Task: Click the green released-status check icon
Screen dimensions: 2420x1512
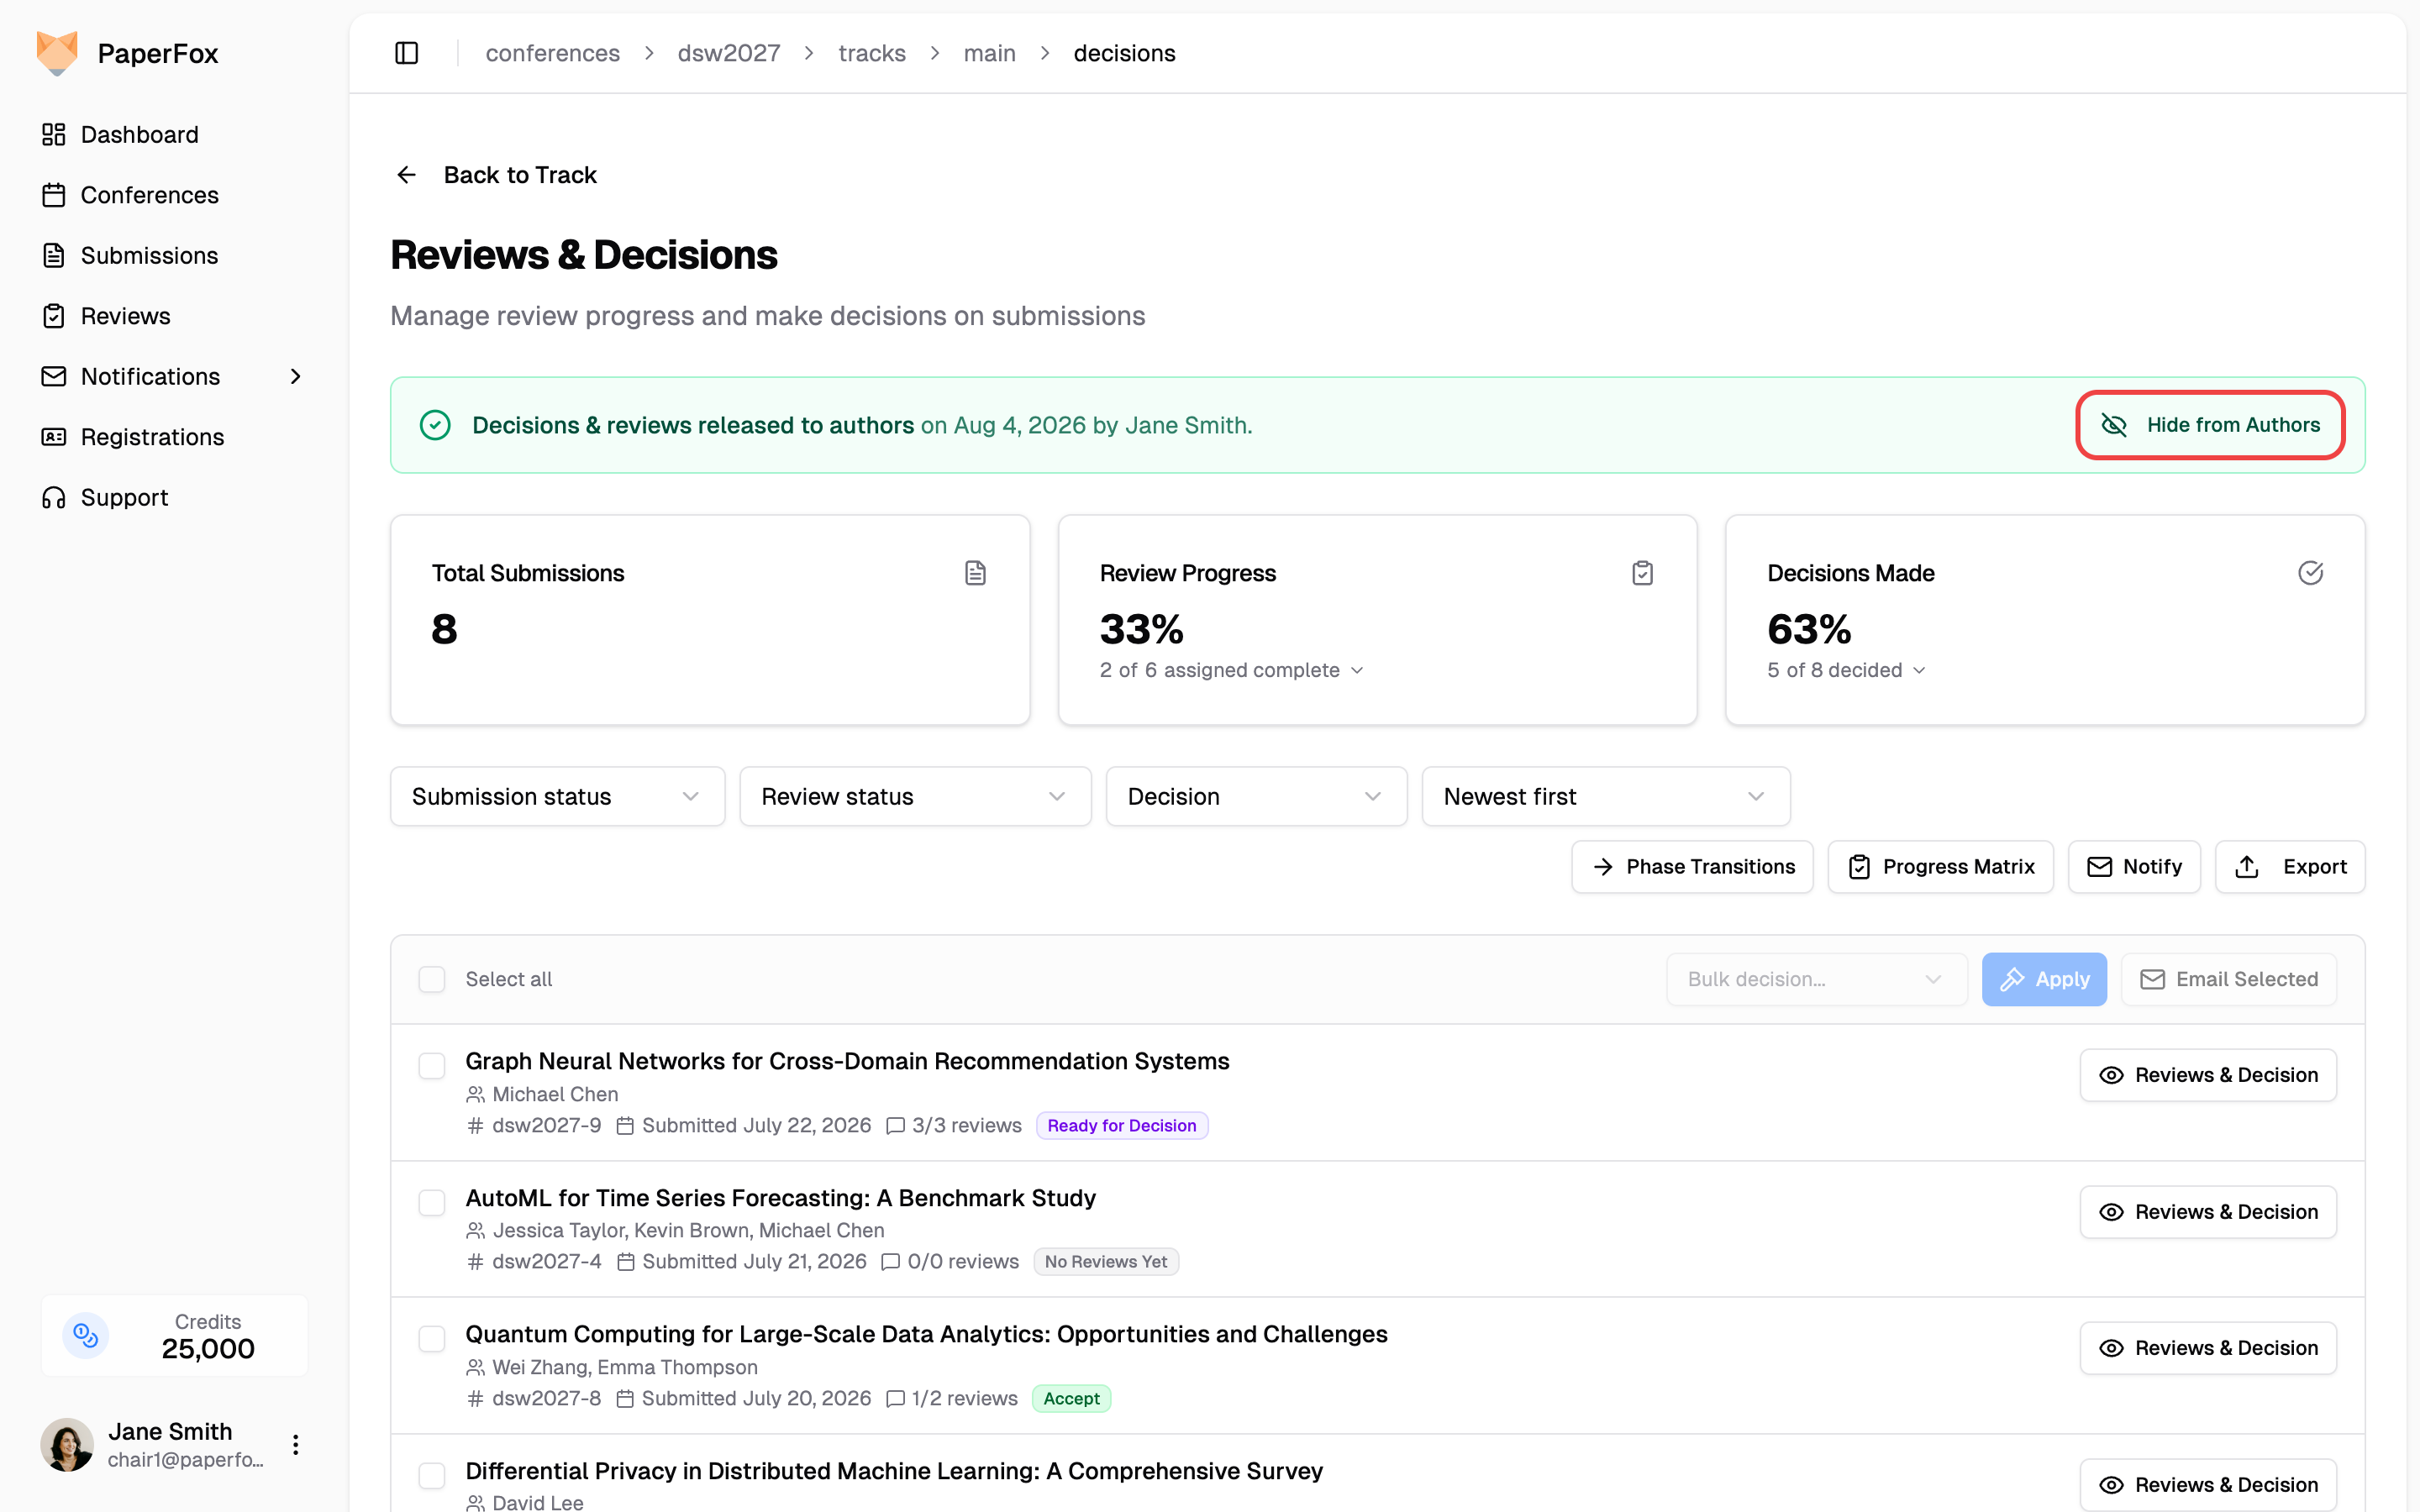Action: [x=435, y=425]
